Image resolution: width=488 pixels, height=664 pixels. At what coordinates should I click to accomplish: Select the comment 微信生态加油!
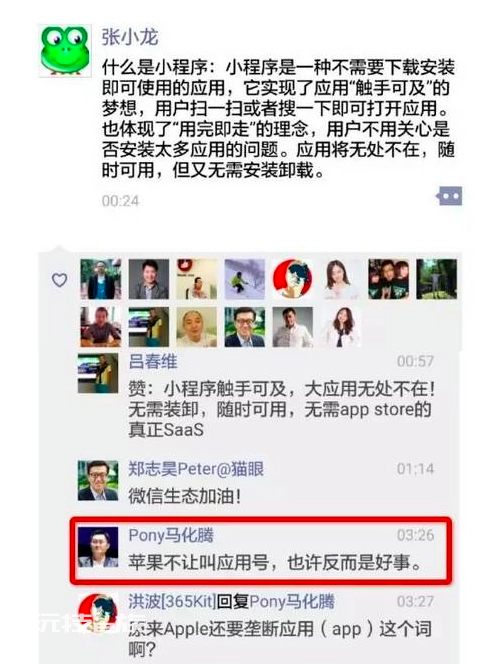pos(185,496)
